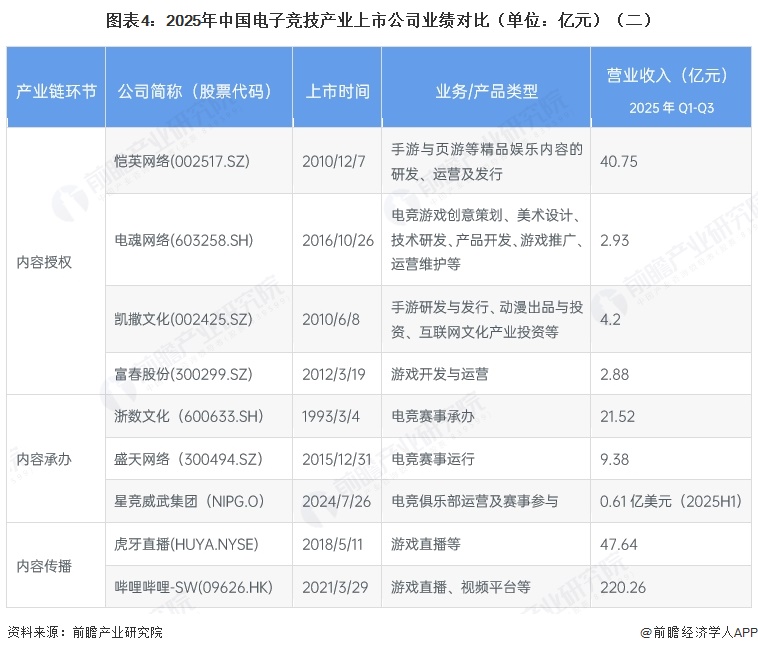This screenshot has width=758, height=653.
Task: Click 手游与页游等精品娱乐内容 business description
Action: [486, 161]
